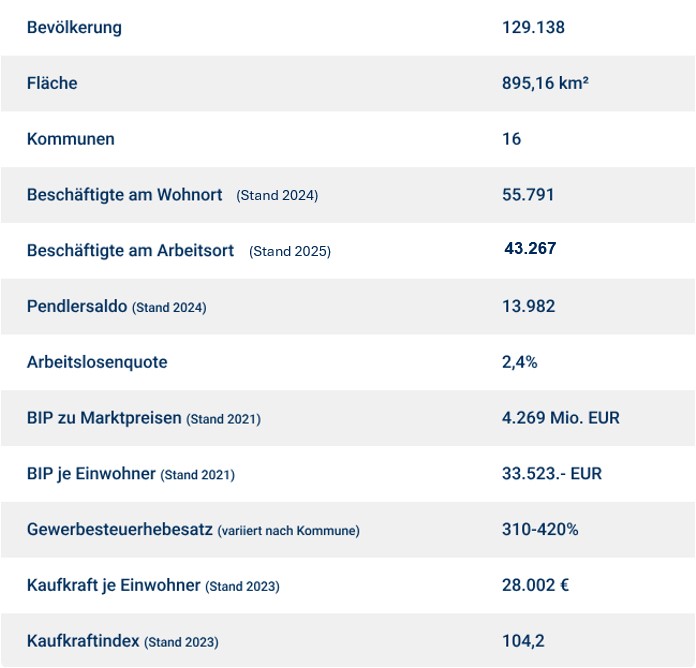This screenshot has width=696, height=668.
Task: Select BIP zu Marktpreisen label
Action: click(x=104, y=418)
